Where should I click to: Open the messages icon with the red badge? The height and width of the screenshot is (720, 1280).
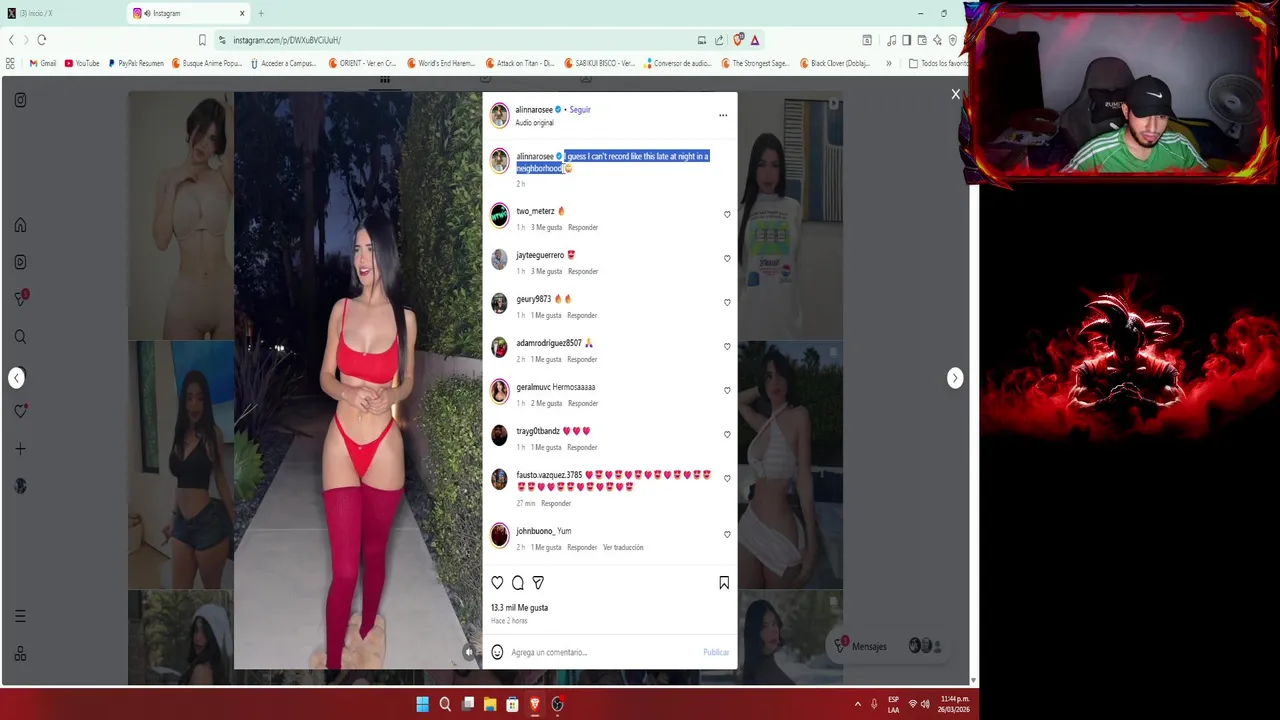pyautogui.click(x=21, y=298)
